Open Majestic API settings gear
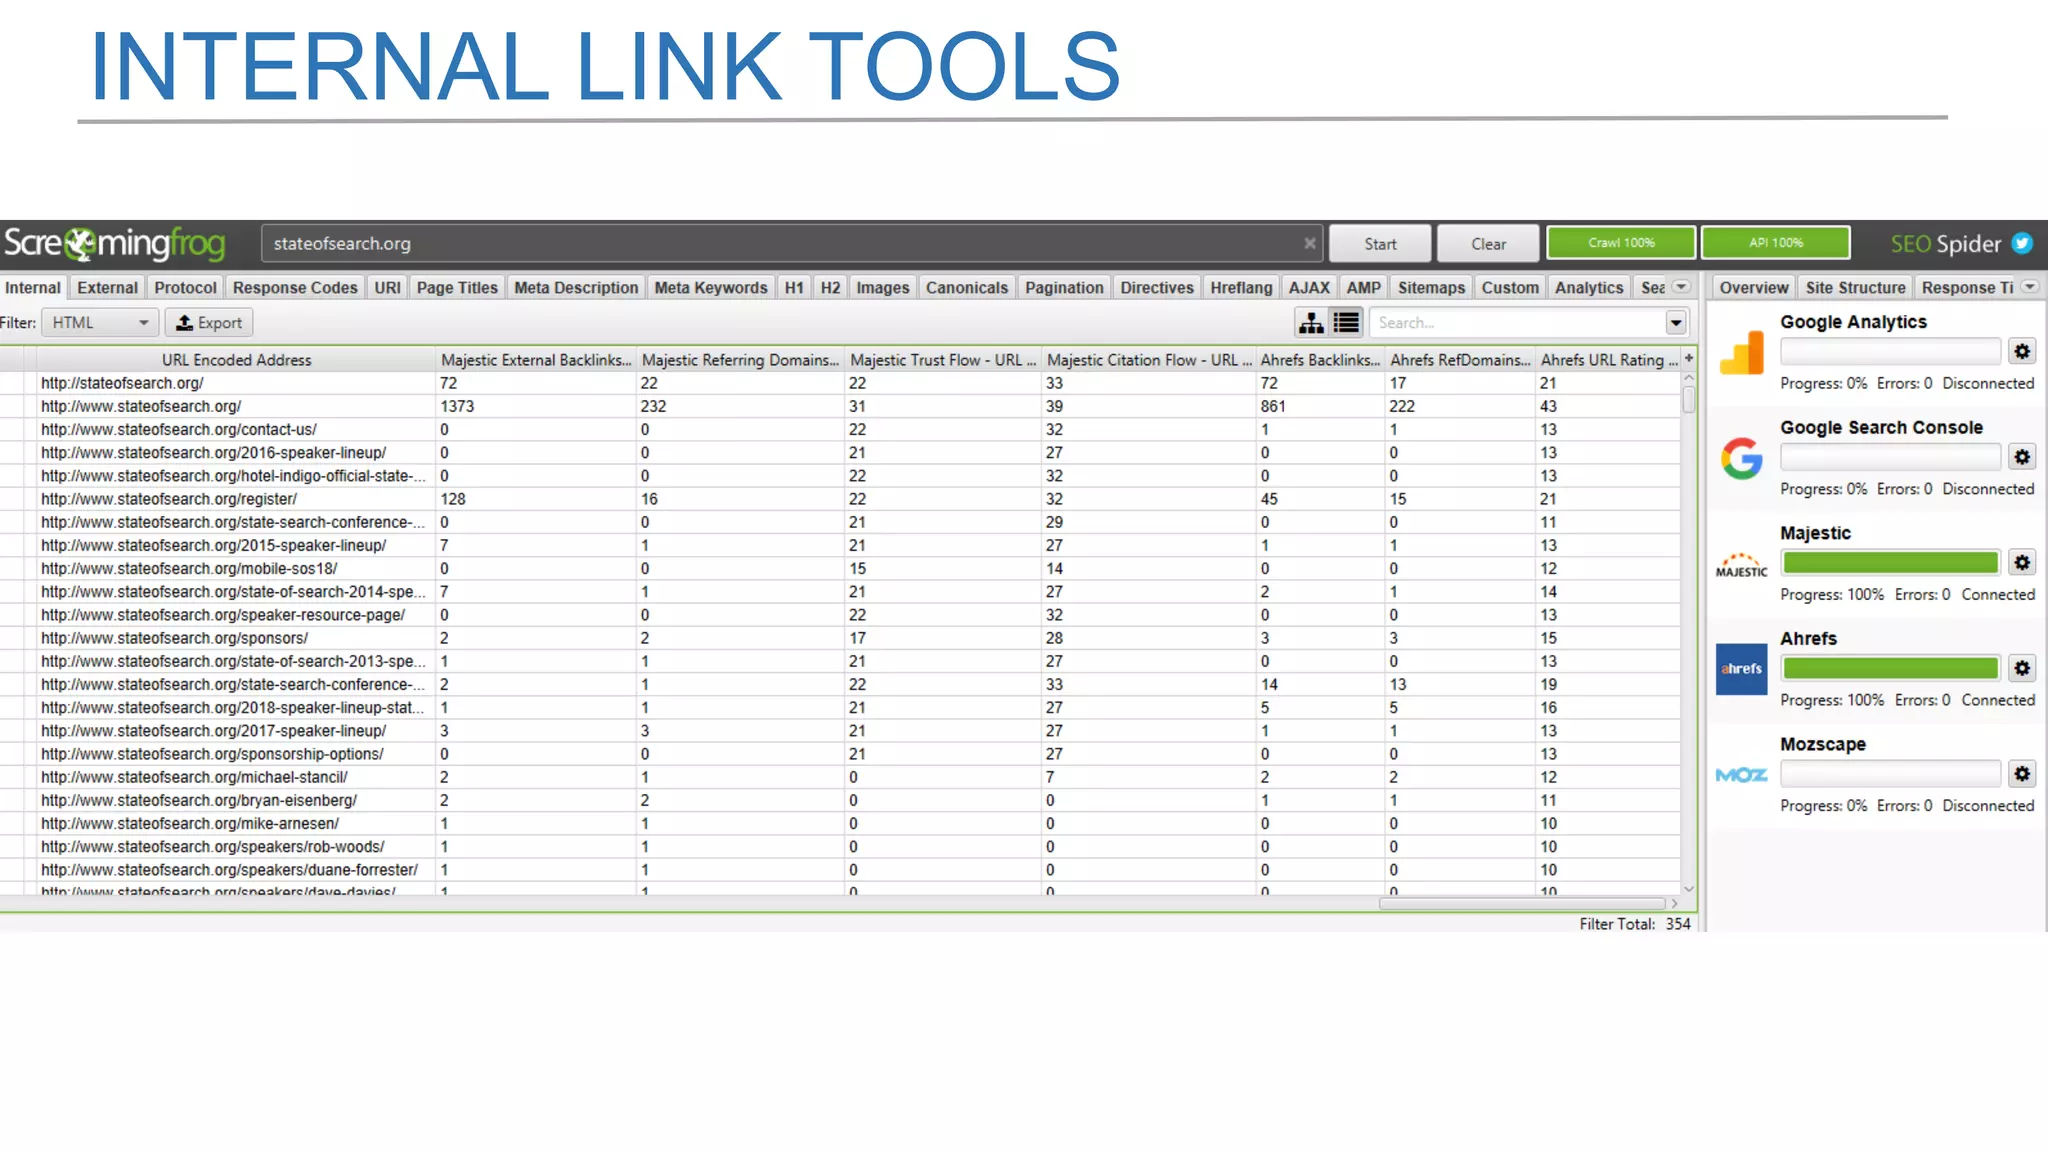Viewport: 2048px width, 1152px height. pos(2022,563)
